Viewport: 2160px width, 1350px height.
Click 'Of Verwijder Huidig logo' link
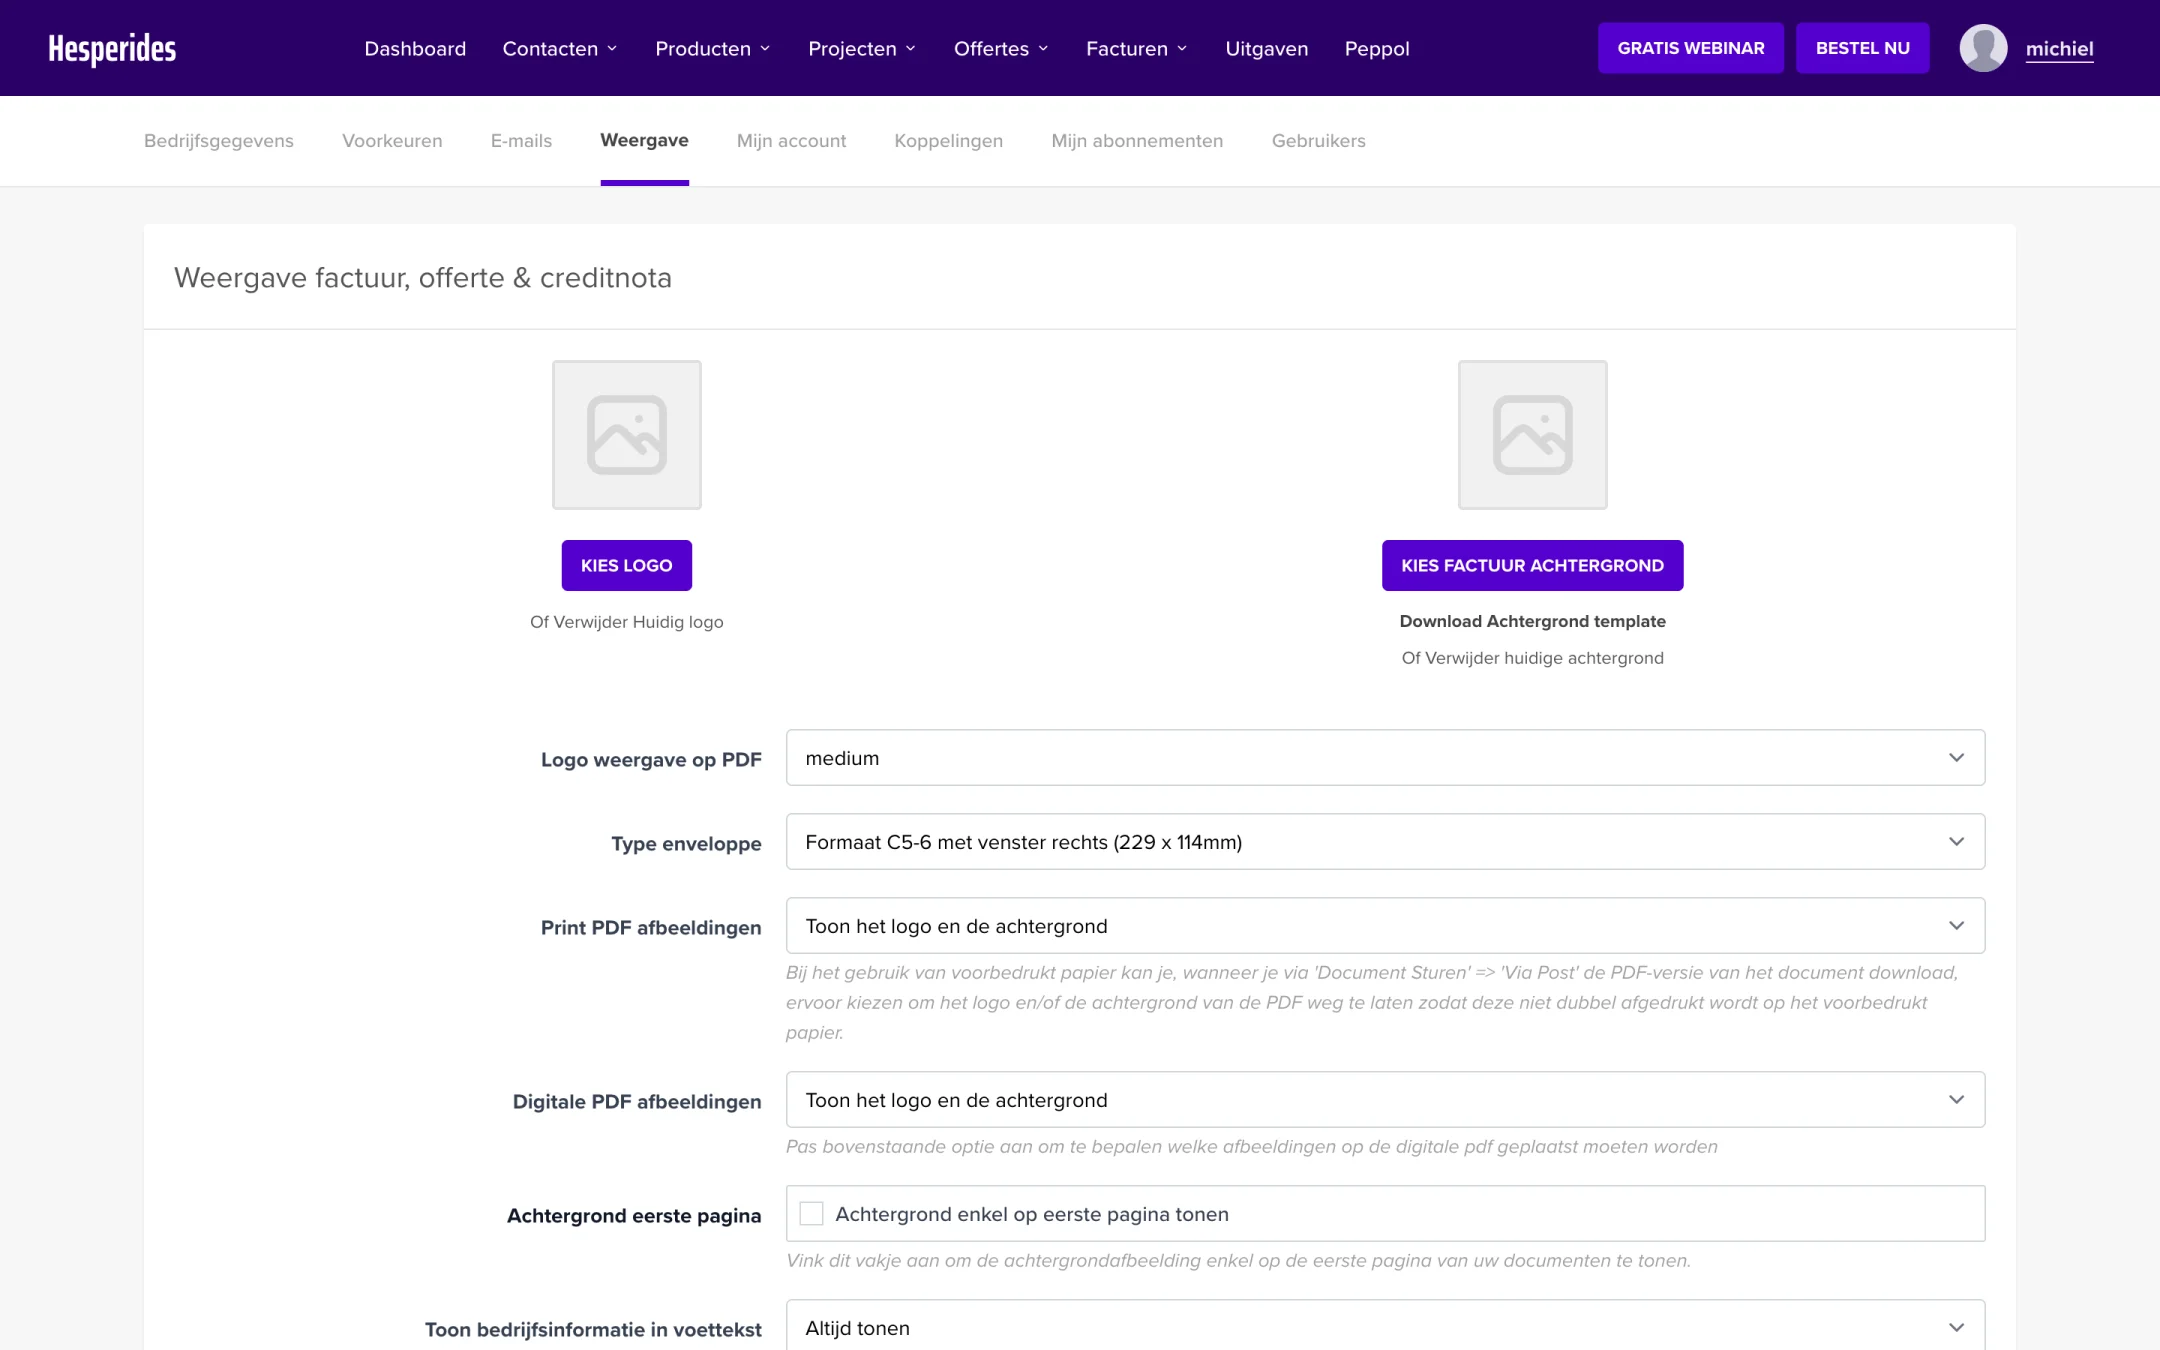[x=627, y=622]
